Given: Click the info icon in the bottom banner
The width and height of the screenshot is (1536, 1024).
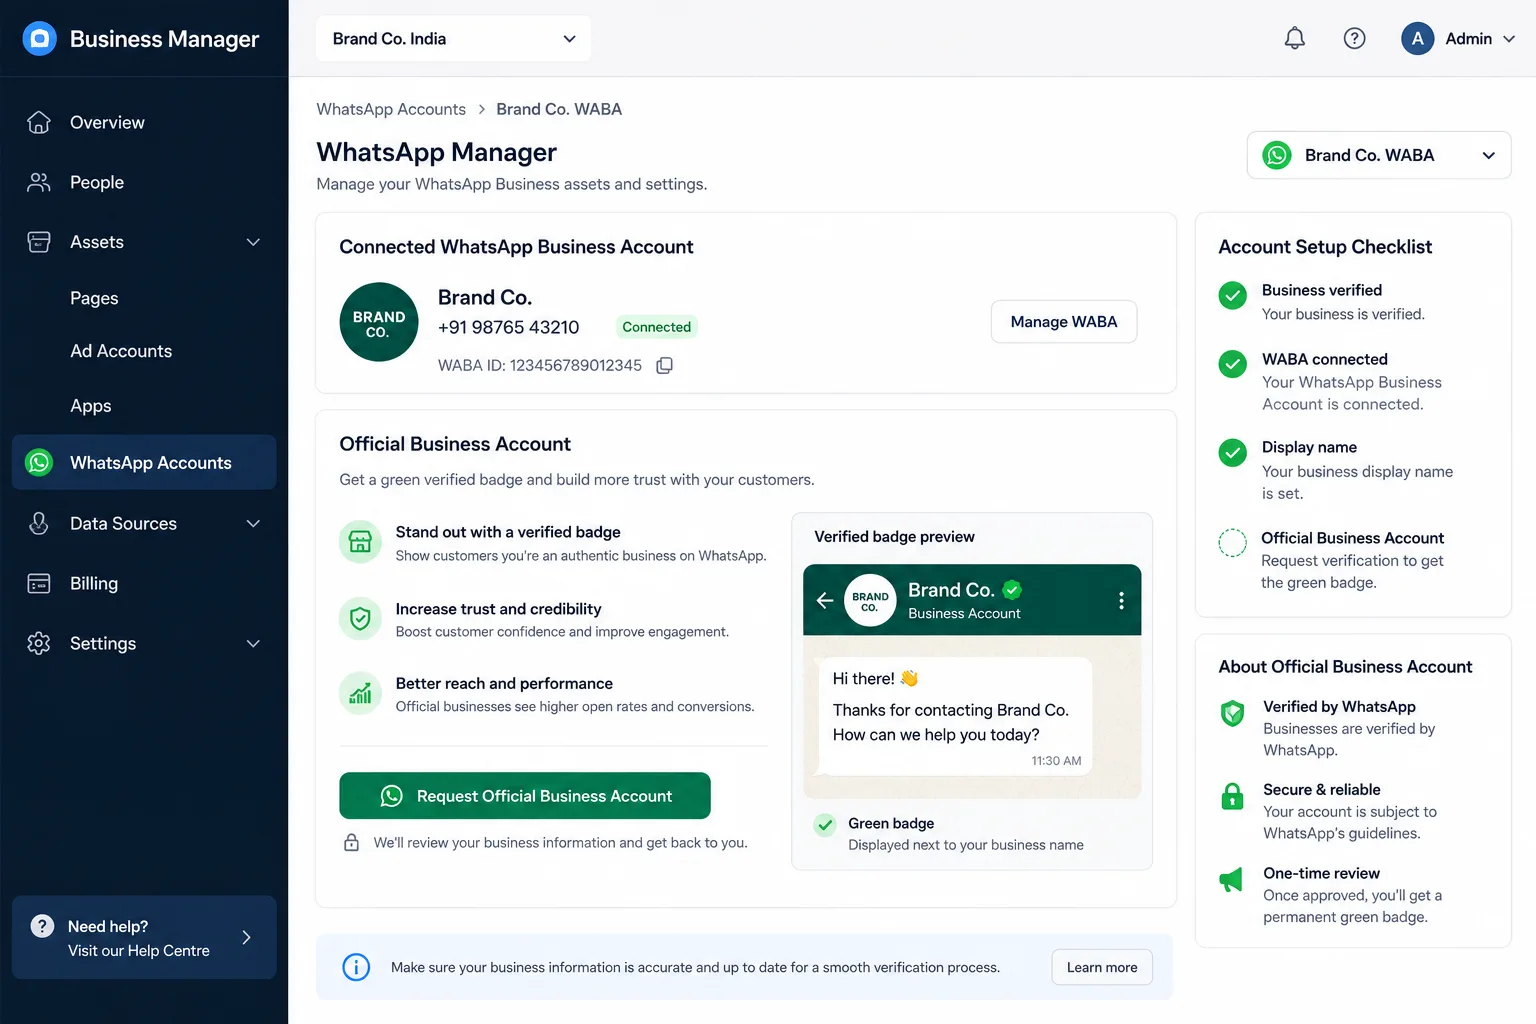Looking at the screenshot, I should (356, 967).
